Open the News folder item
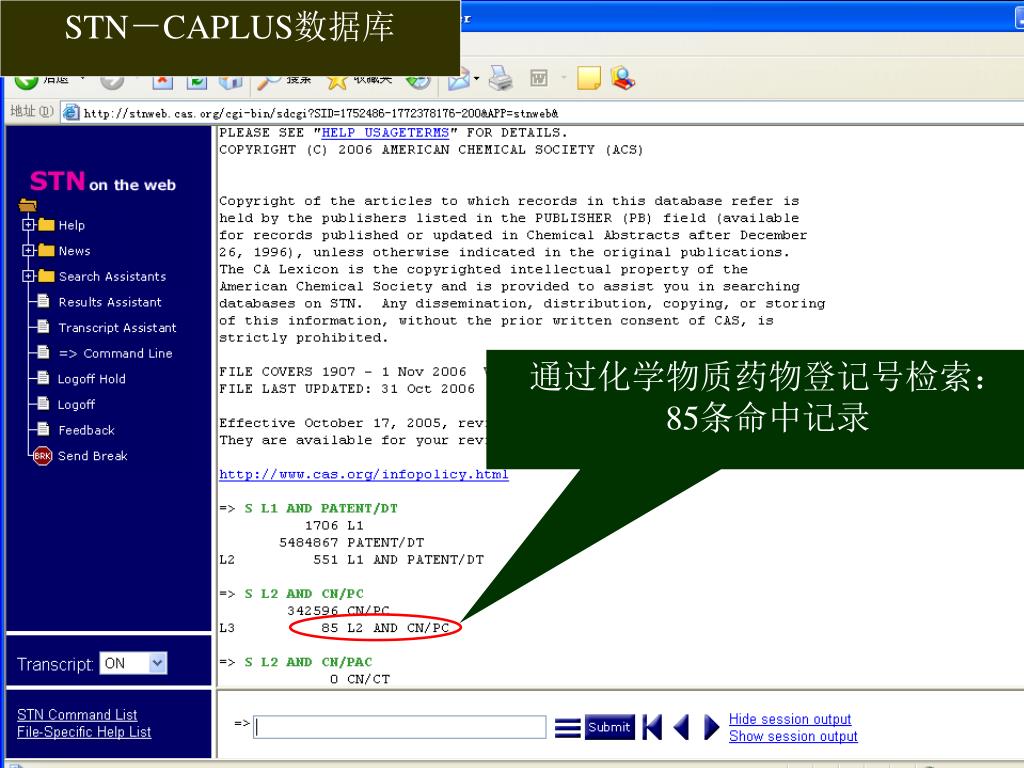 point(74,251)
